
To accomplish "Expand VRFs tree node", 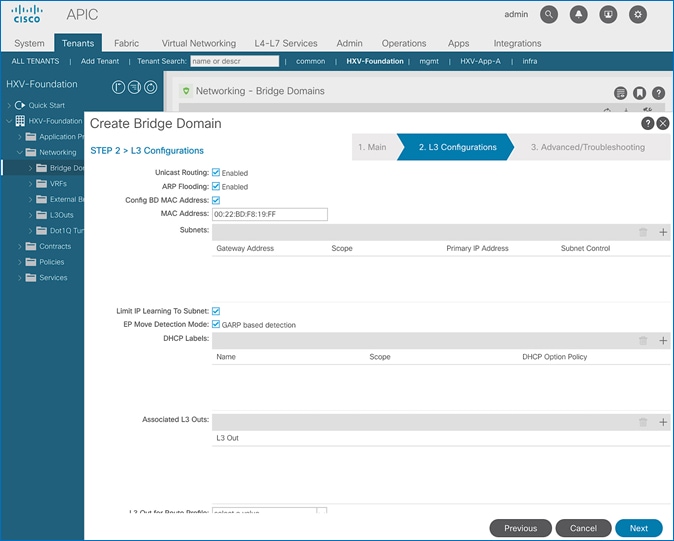I will [x=31, y=183].
